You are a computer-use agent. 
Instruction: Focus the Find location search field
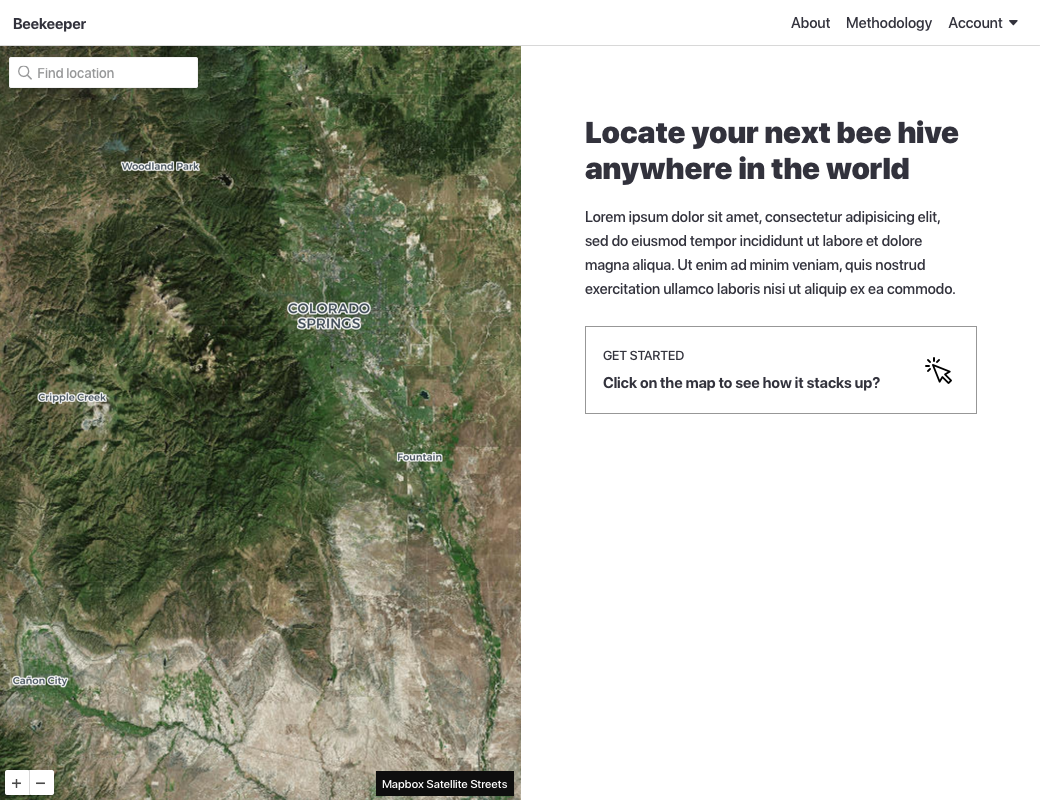103,72
